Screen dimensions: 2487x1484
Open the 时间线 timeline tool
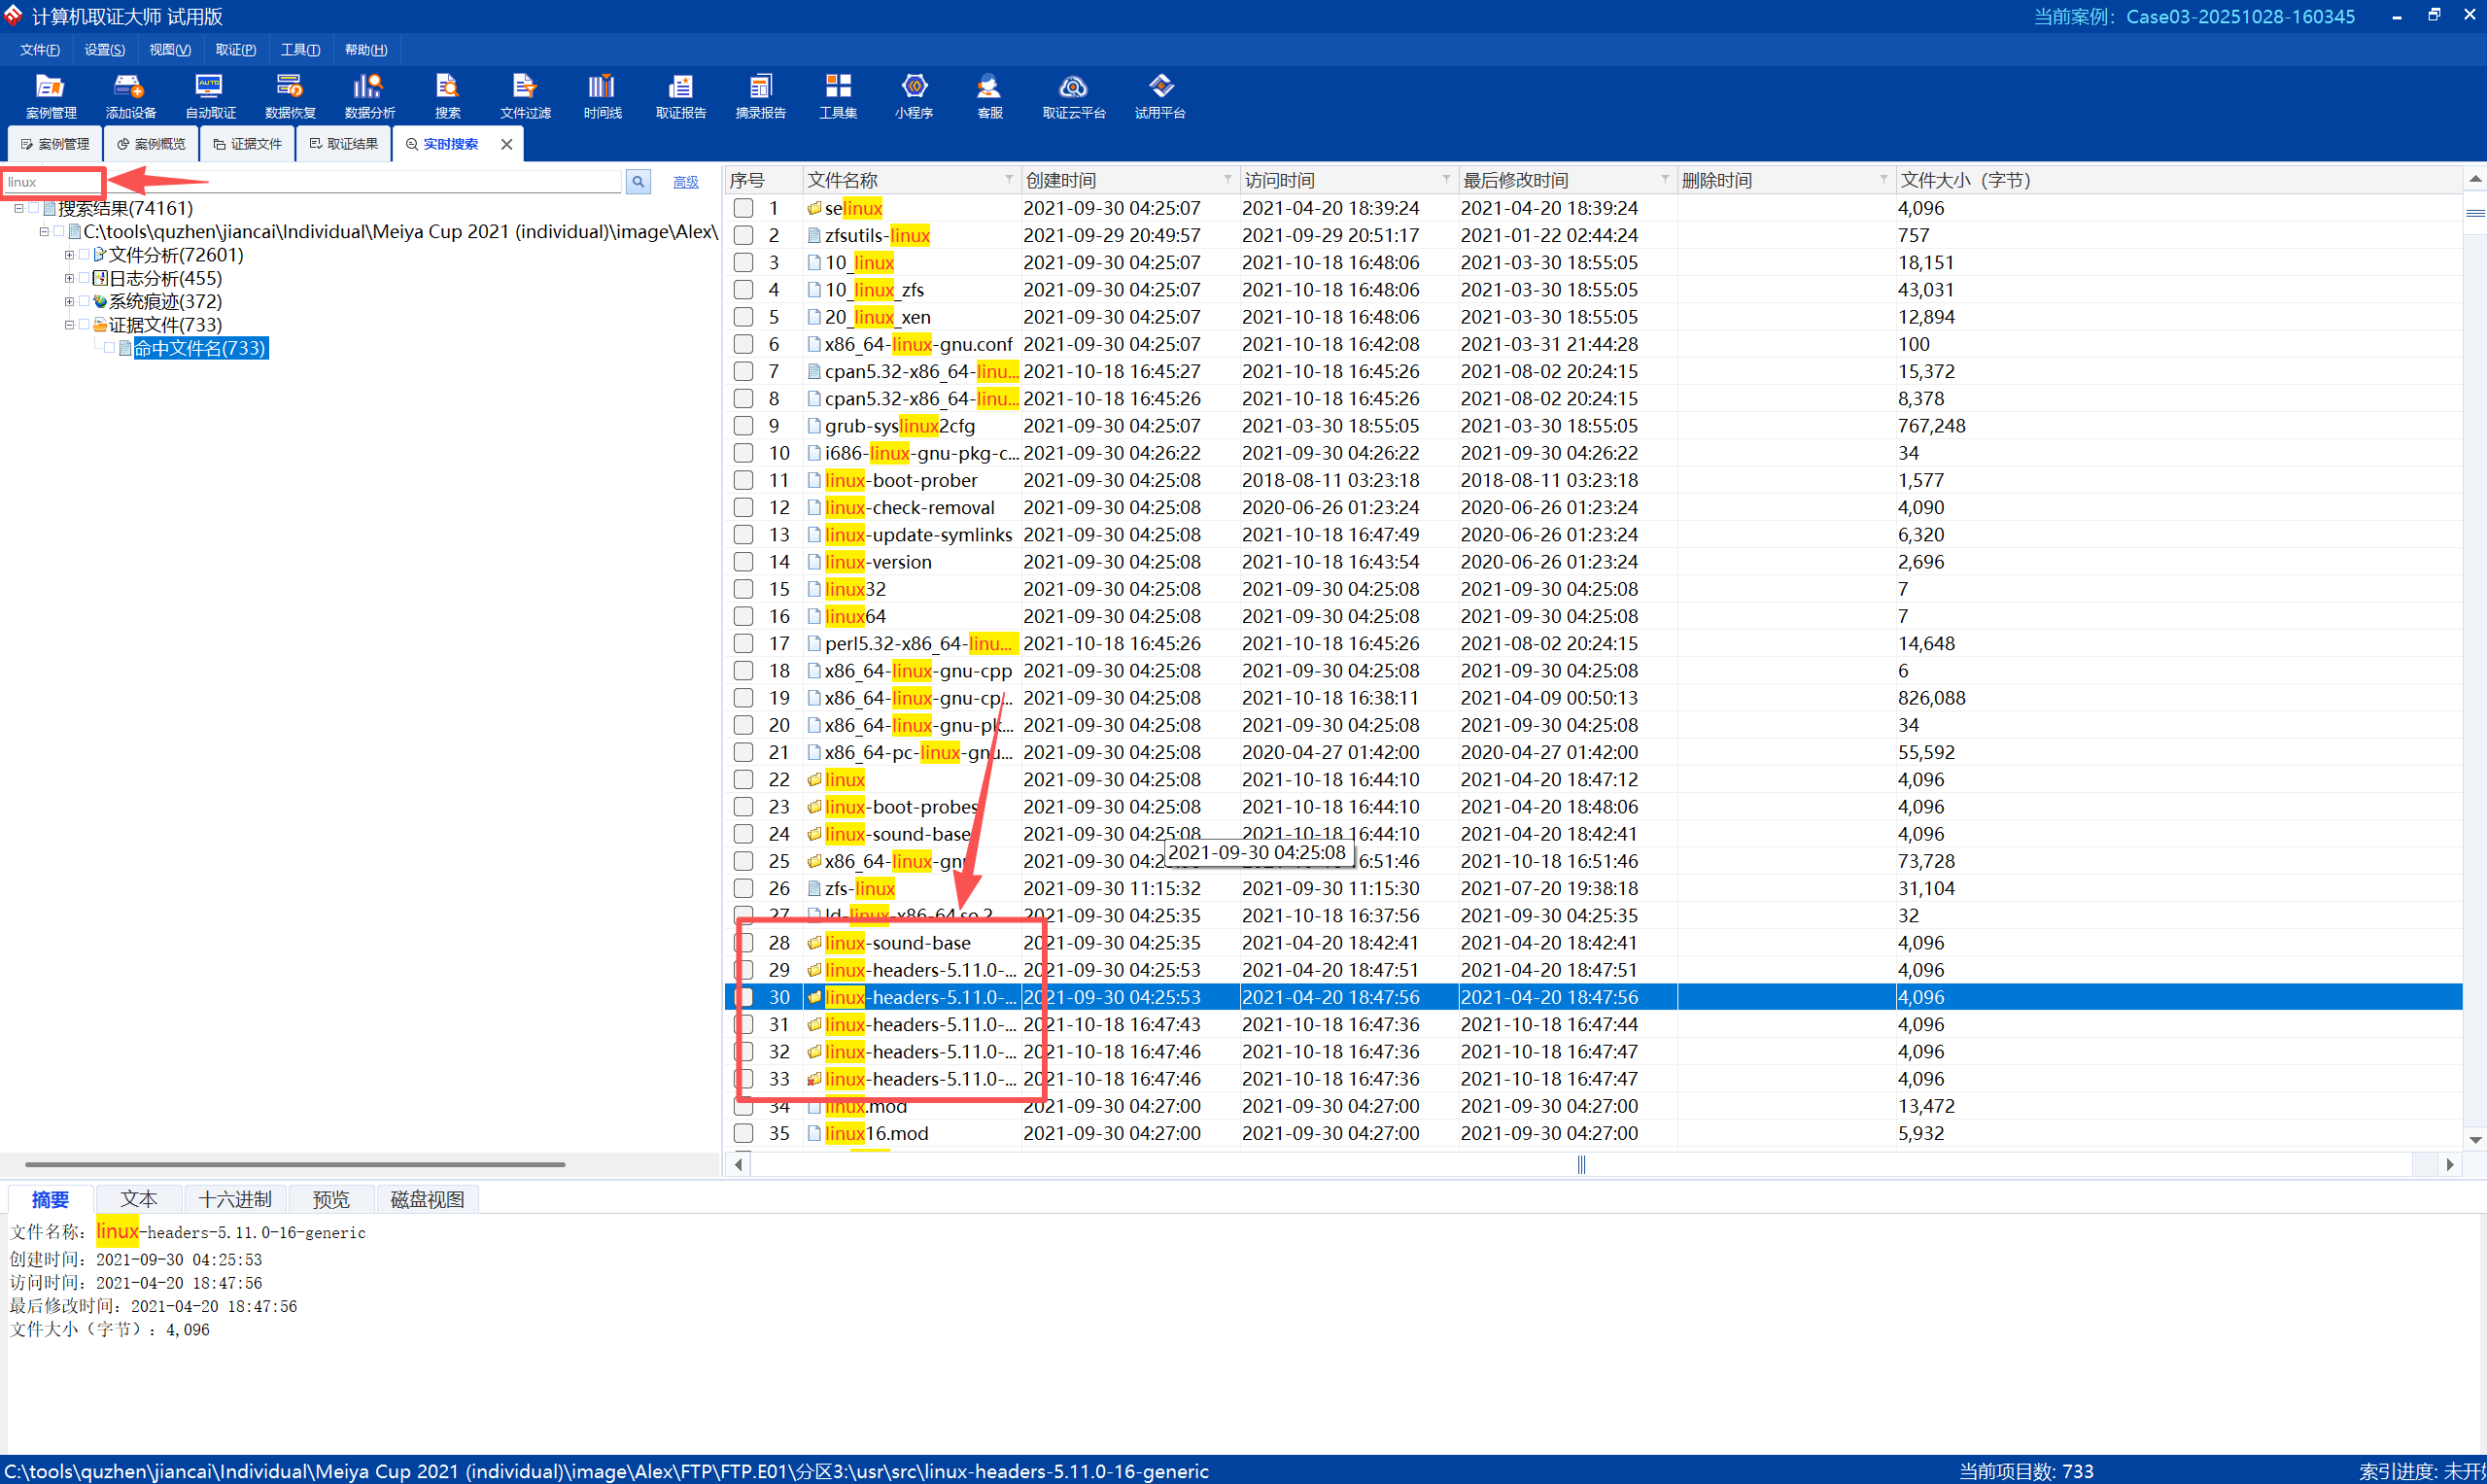602,96
